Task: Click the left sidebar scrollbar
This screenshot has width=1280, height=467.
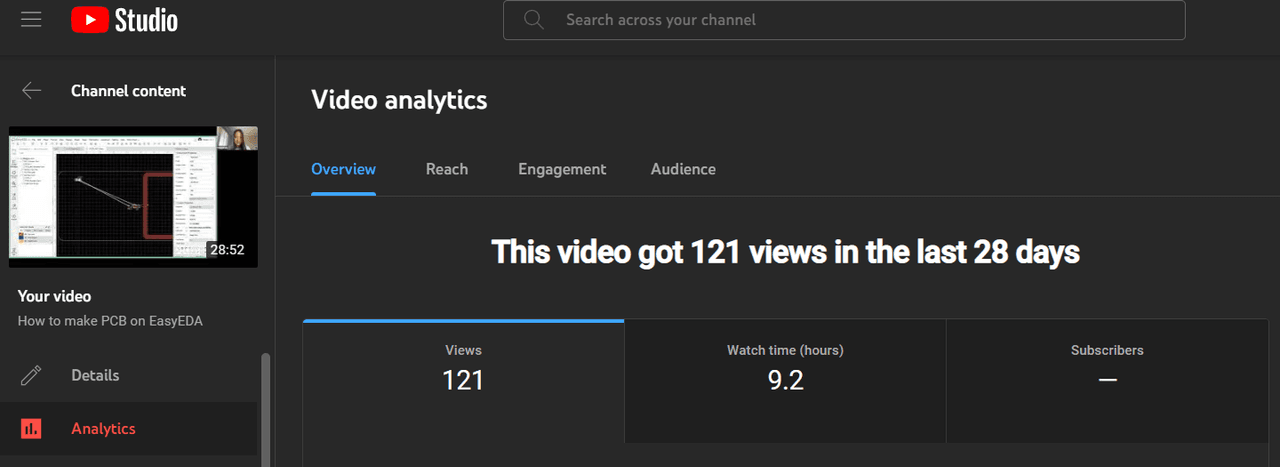Action: click(265, 410)
